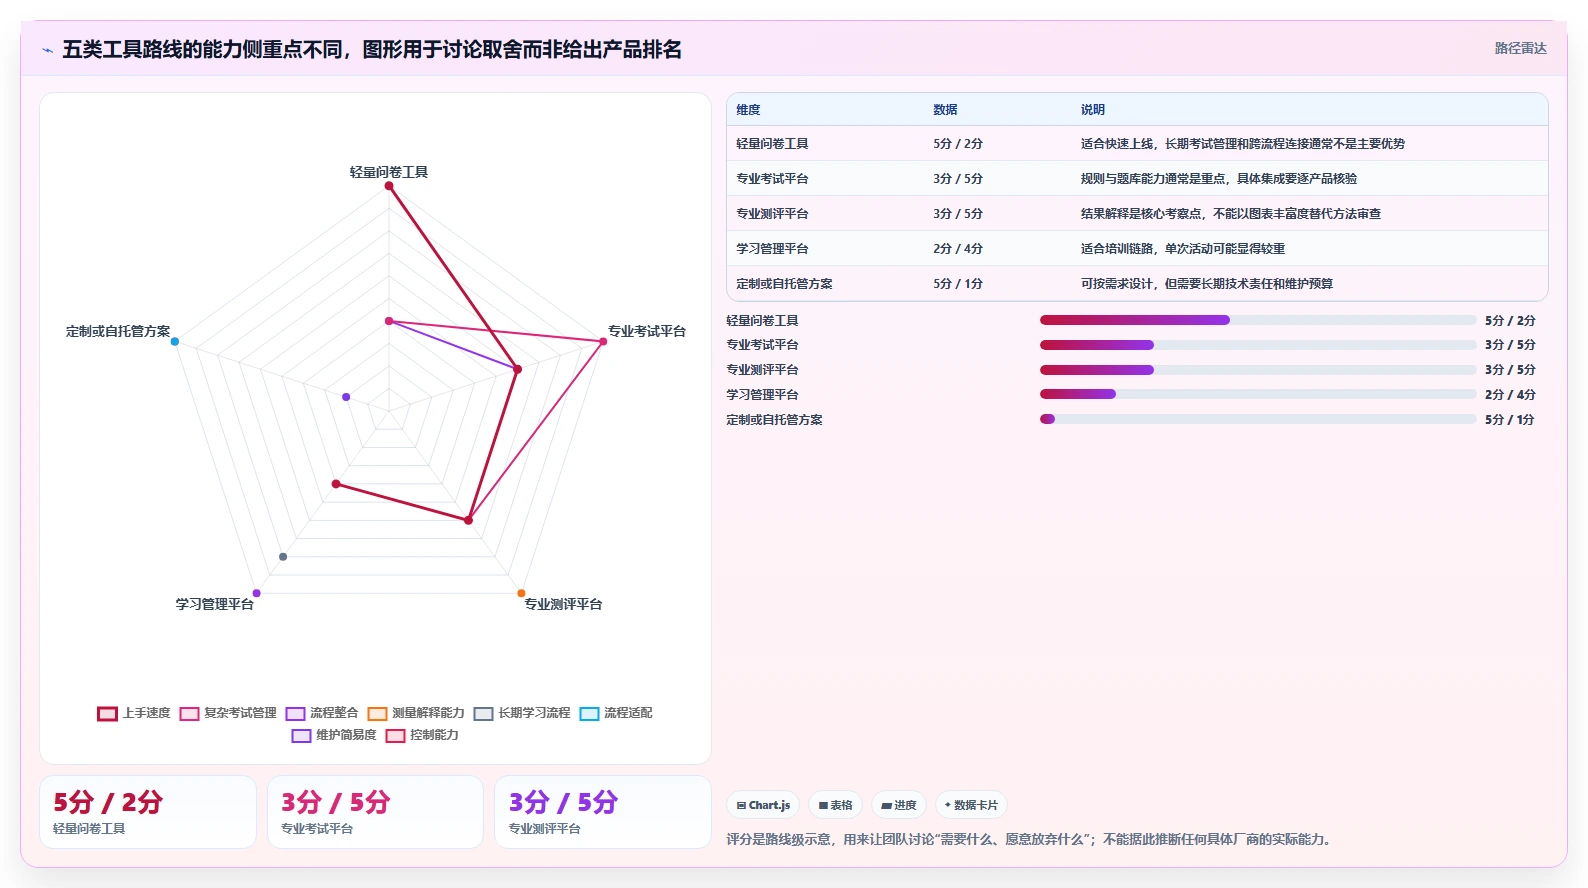Click the 专业测评平台 score card

[x=603, y=812]
